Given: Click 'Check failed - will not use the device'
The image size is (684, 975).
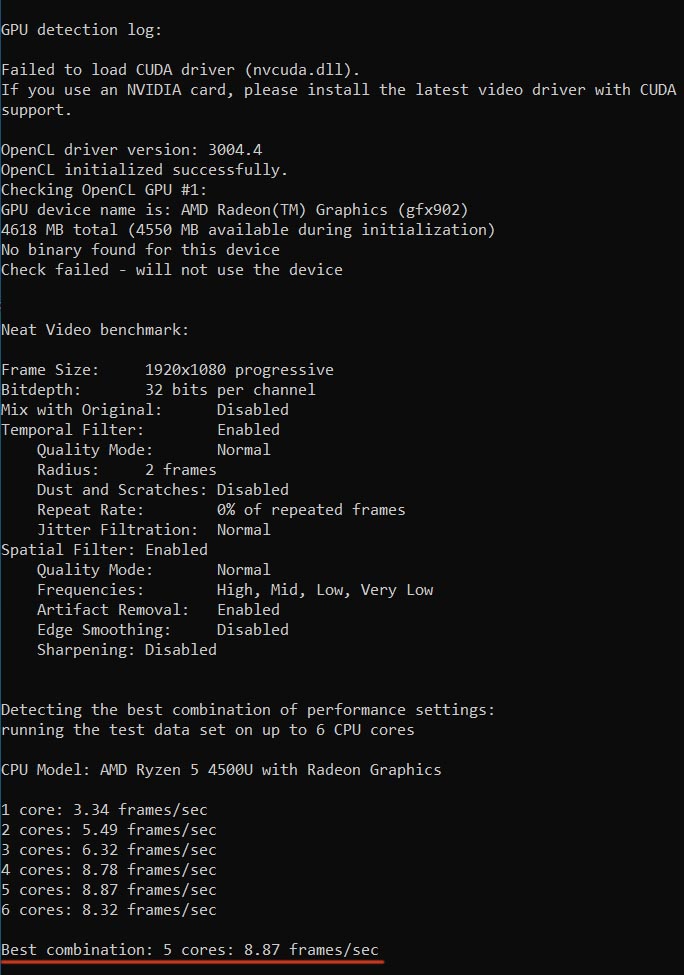Looking at the screenshot, I should coord(172,270).
